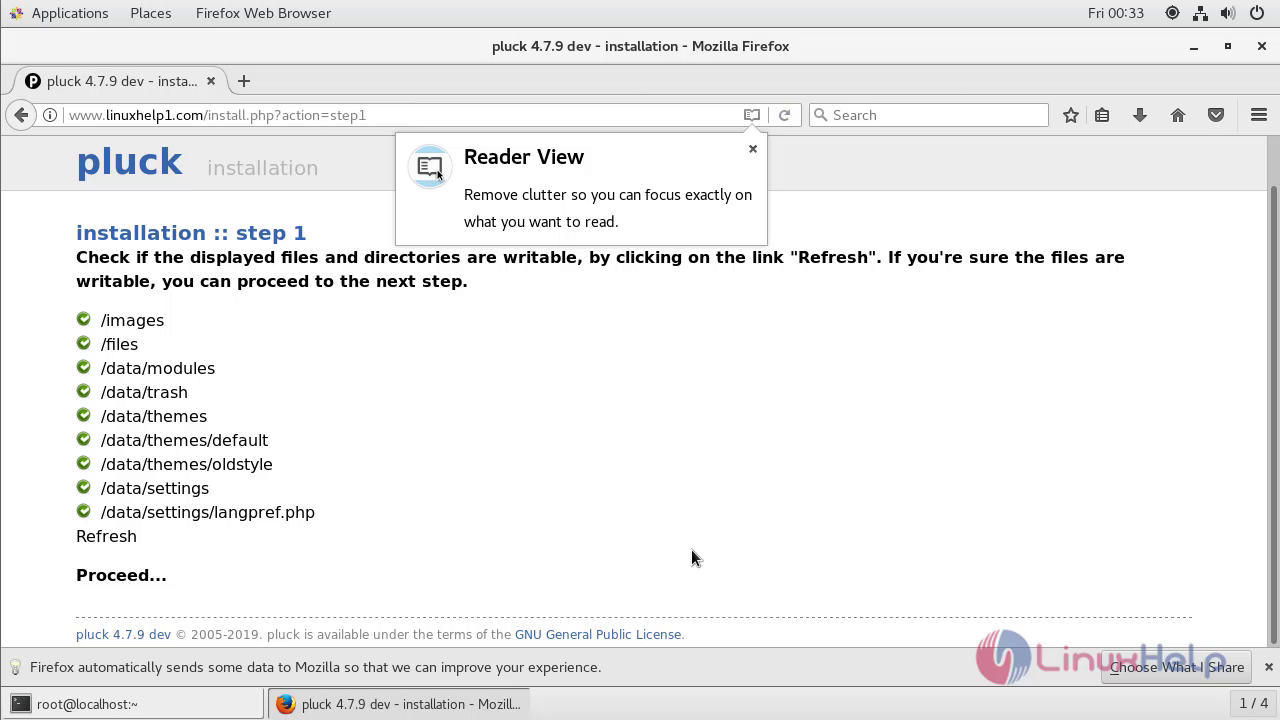The image size is (1280, 720).
Task: Click the /data/settings text
Action: pyautogui.click(x=154, y=488)
